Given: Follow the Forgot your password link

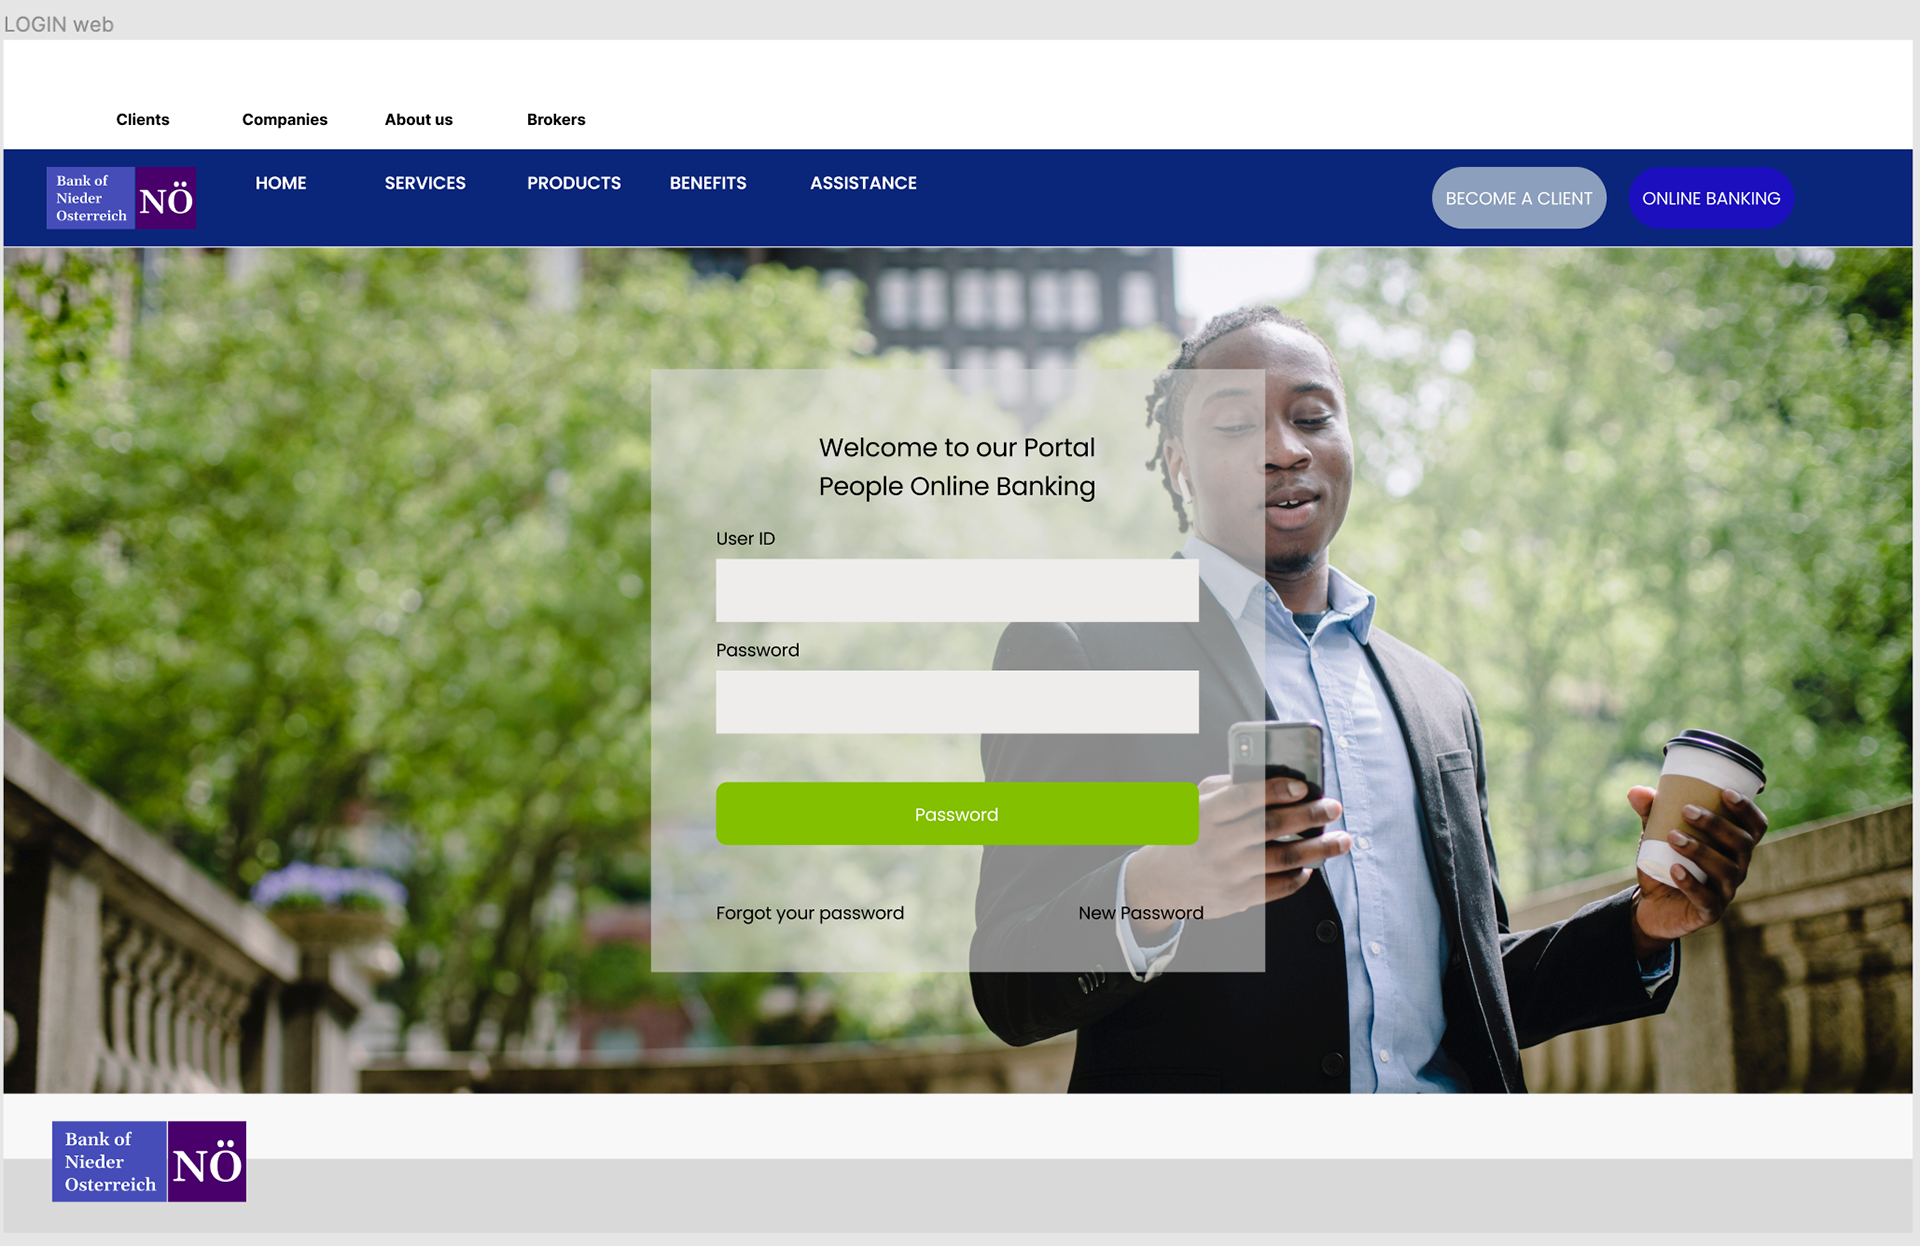Looking at the screenshot, I should pos(810,913).
